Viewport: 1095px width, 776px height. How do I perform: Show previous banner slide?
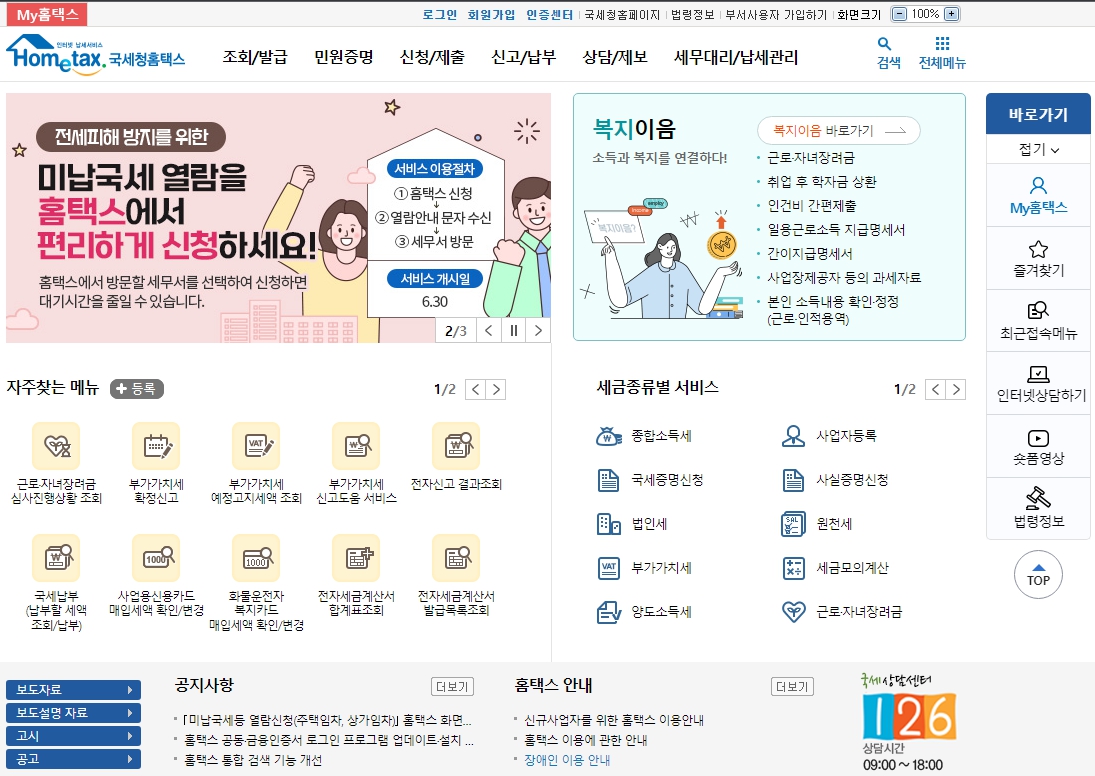(x=489, y=330)
